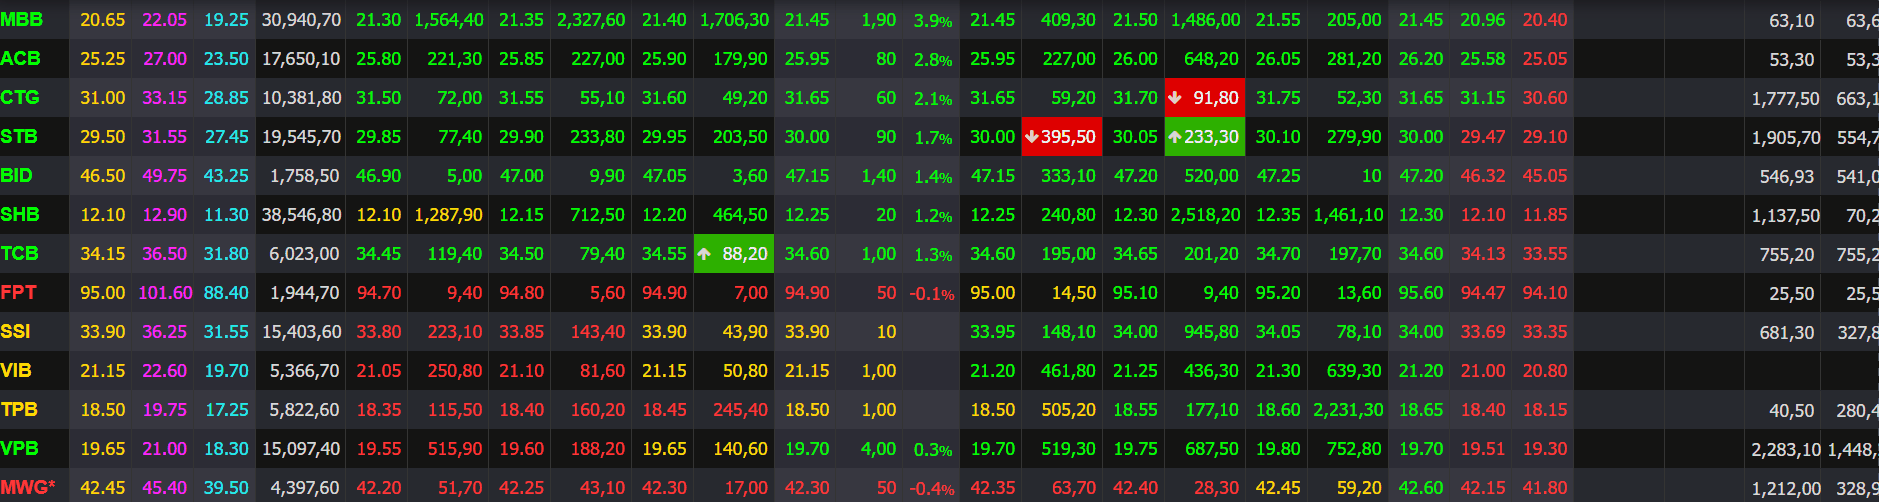Click ACB ask volume 648,20
Image resolution: width=1879 pixels, height=502 pixels.
[1211, 59]
